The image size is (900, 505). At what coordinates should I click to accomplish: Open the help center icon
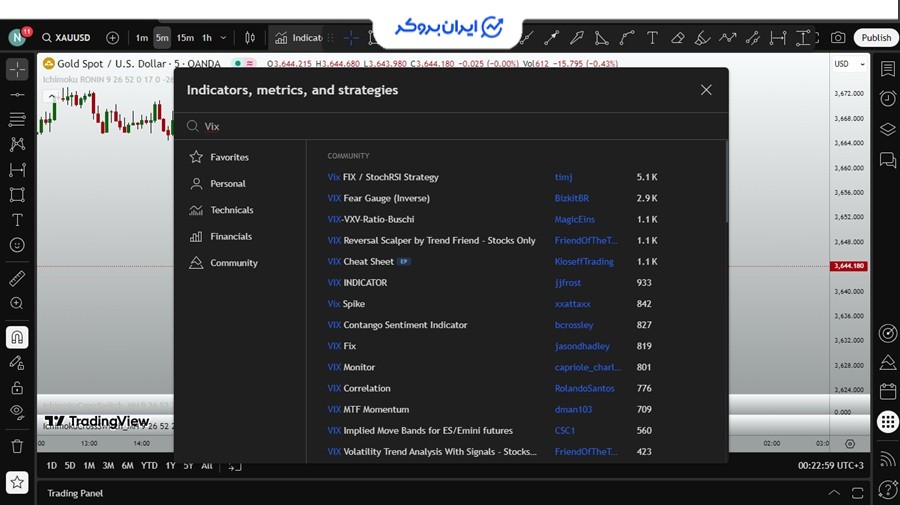tap(887, 490)
